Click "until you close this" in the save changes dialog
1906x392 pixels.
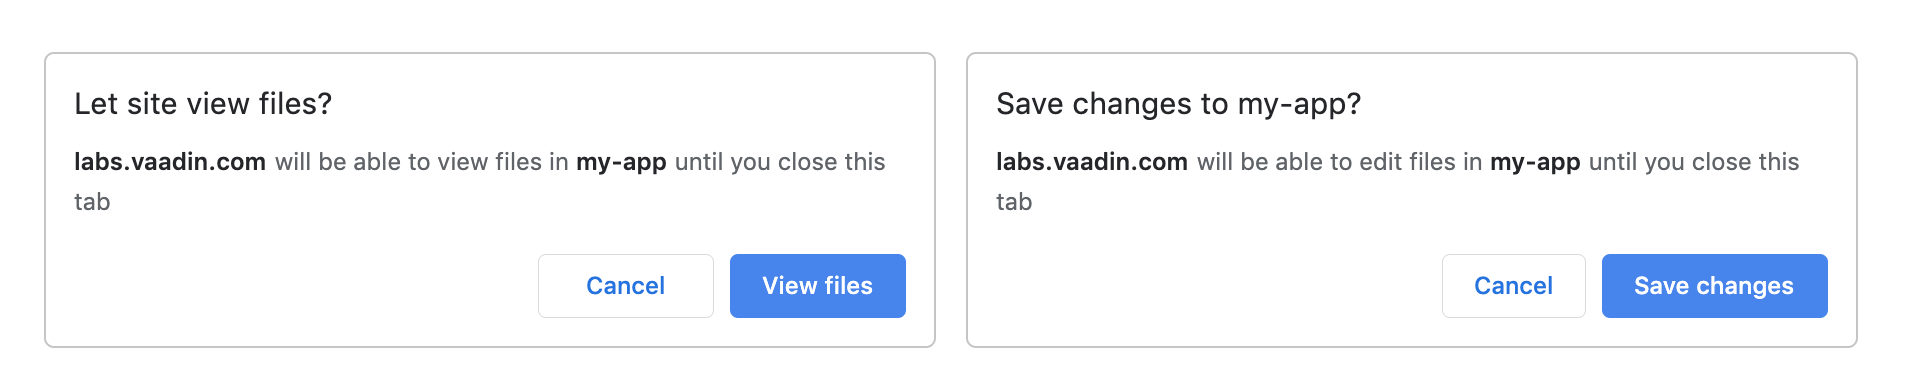pos(1694,162)
